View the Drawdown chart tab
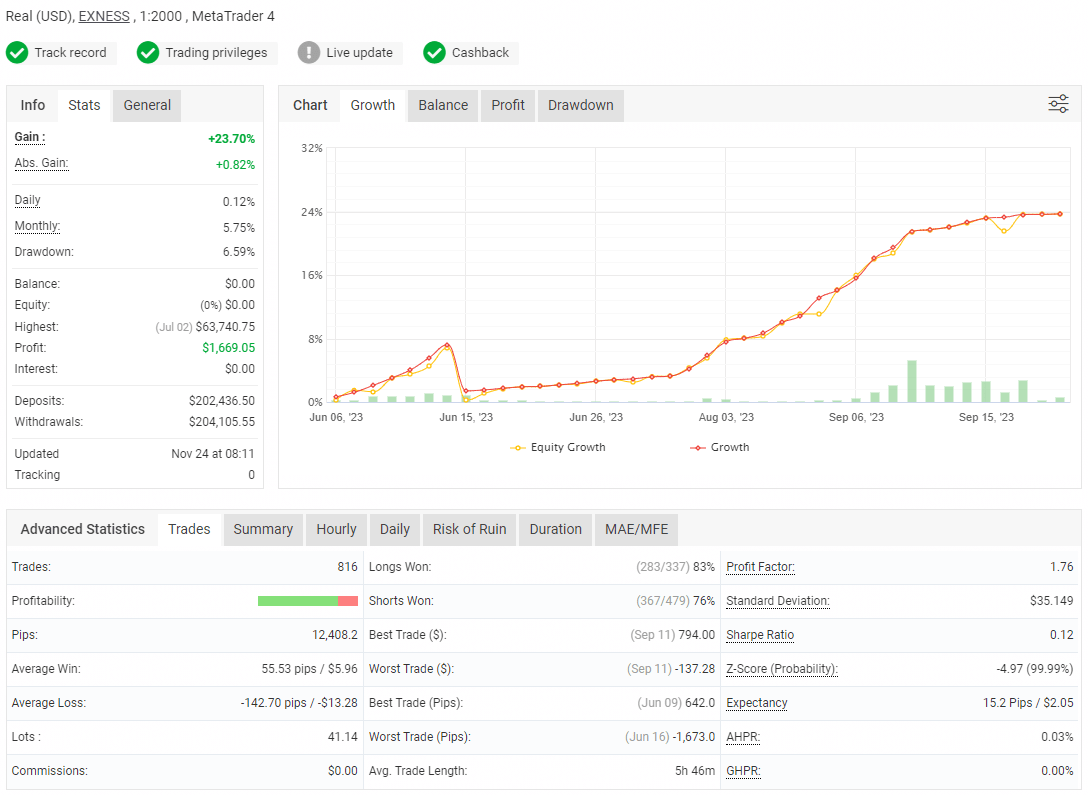 tap(580, 105)
